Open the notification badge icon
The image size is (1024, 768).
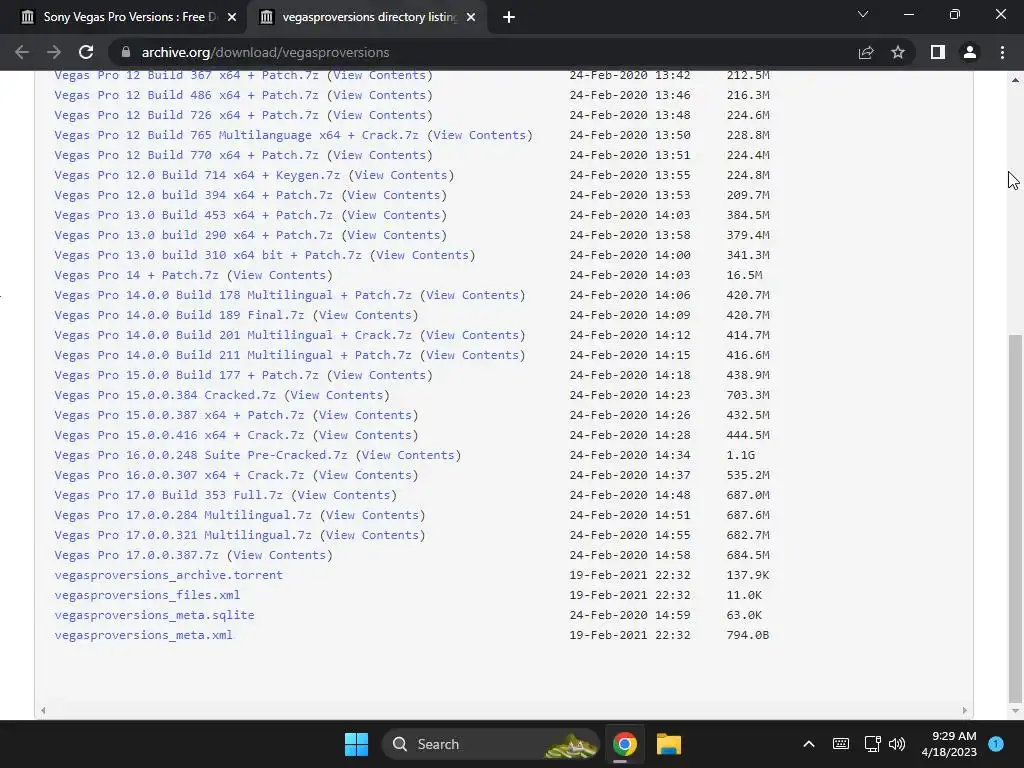[x=996, y=744]
